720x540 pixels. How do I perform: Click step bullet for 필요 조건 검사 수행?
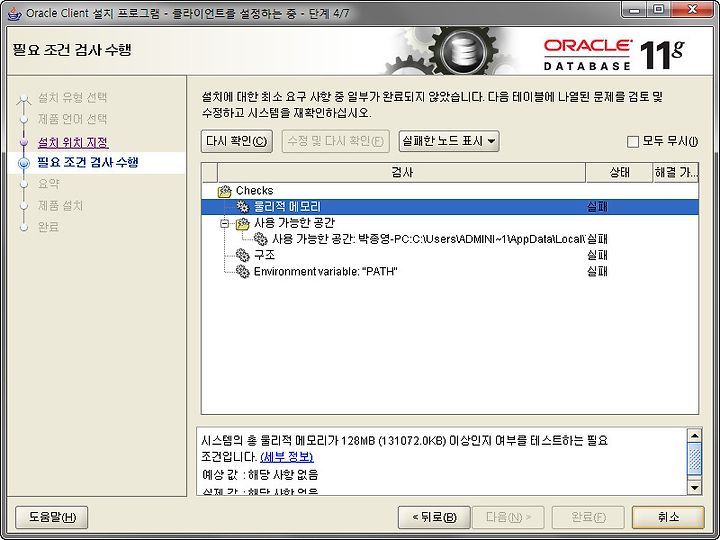pyautogui.click(x=24, y=163)
